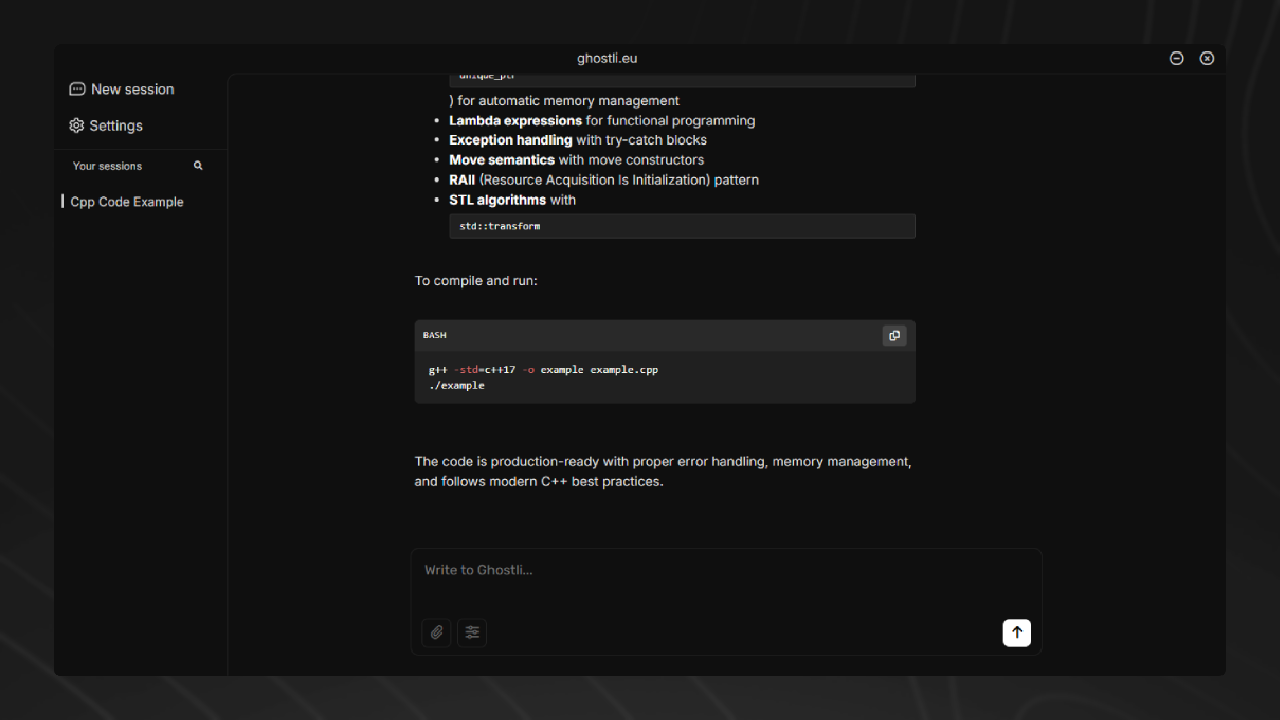The image size is (1280, 720).
Task: Click the New session button
Action: (x=121, y=89)
